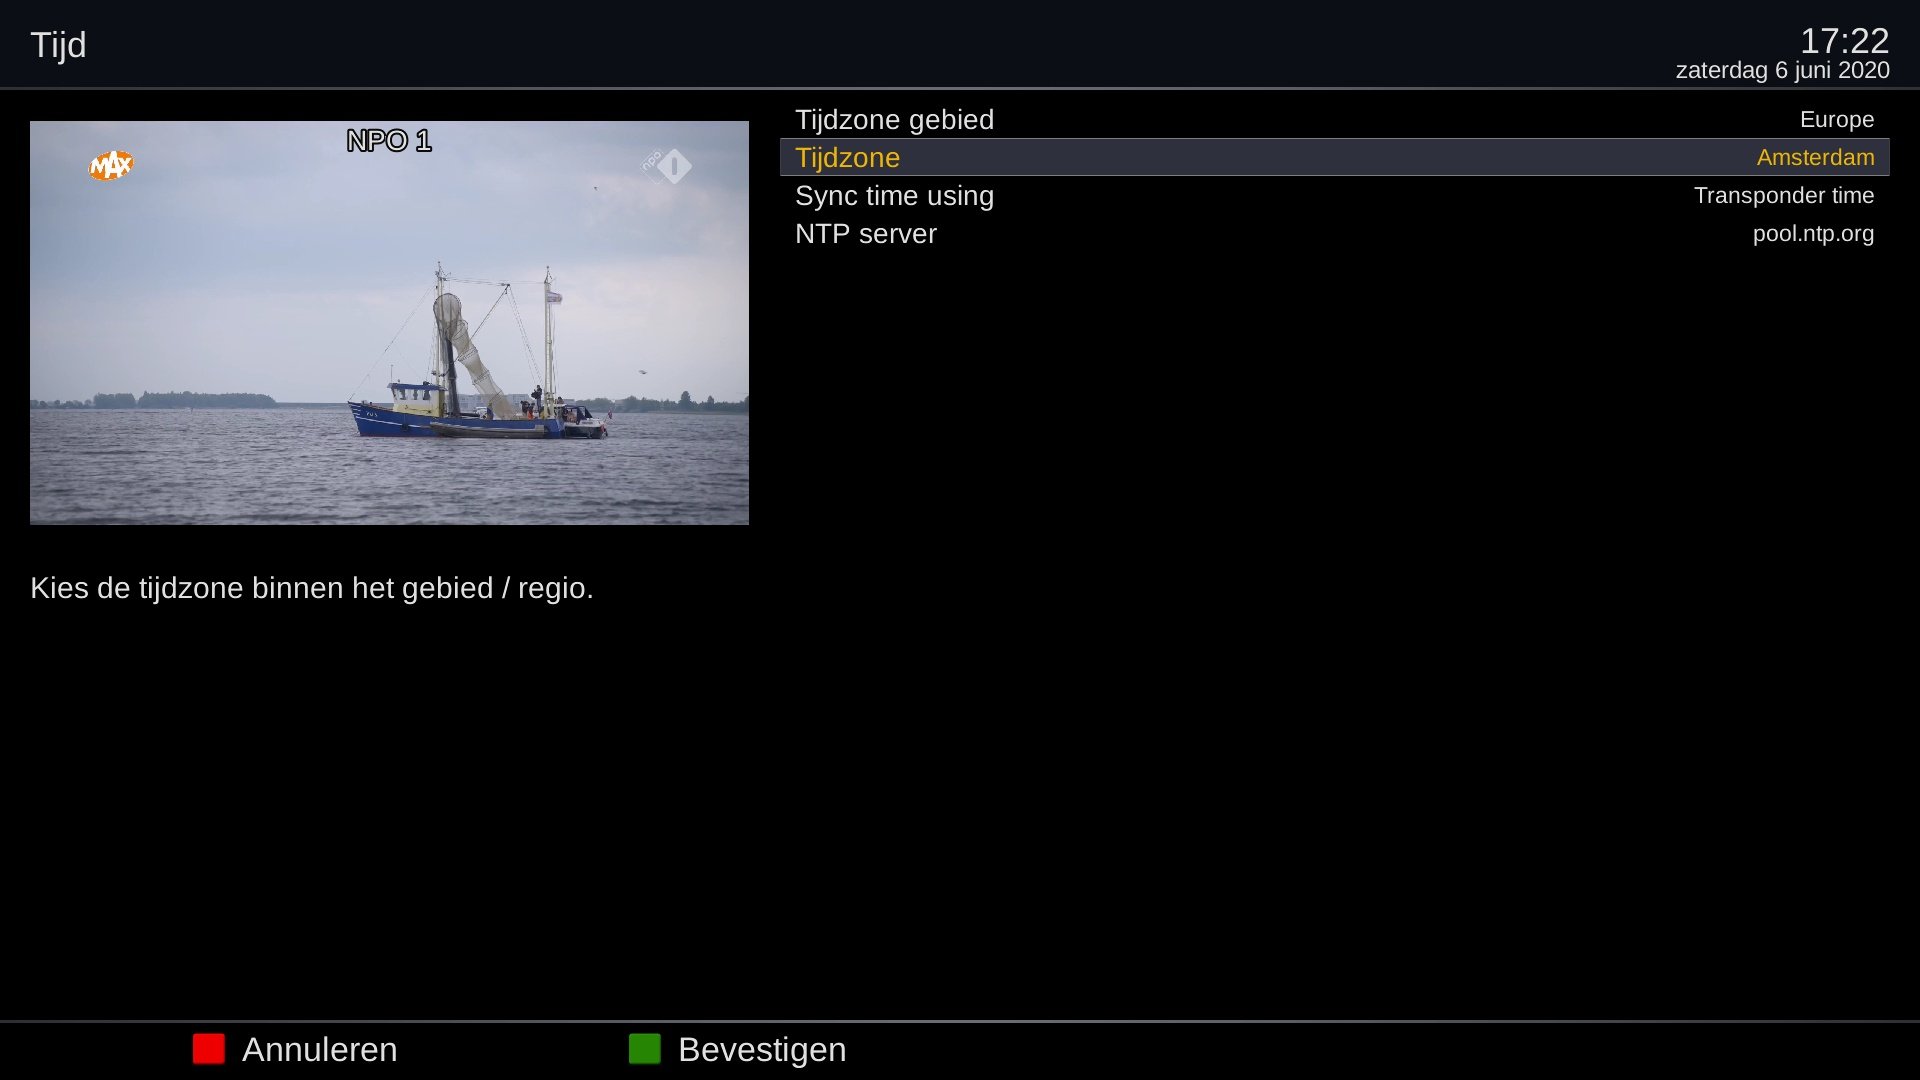Edit the pool.ntp.org server field
Screen dimensions: 1920x1080
pyautogui.click(x=1812, y=234)
